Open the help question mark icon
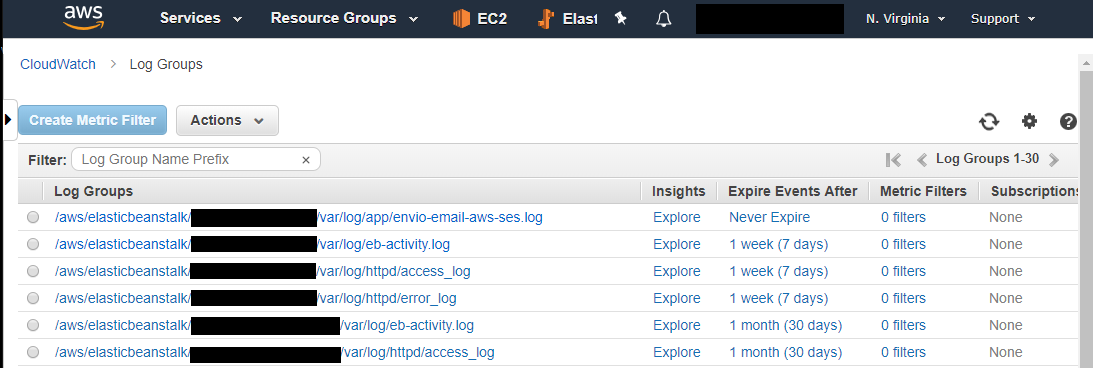Image resolution: width=1093 pixels, height=368 pixels. point(1068,121)
